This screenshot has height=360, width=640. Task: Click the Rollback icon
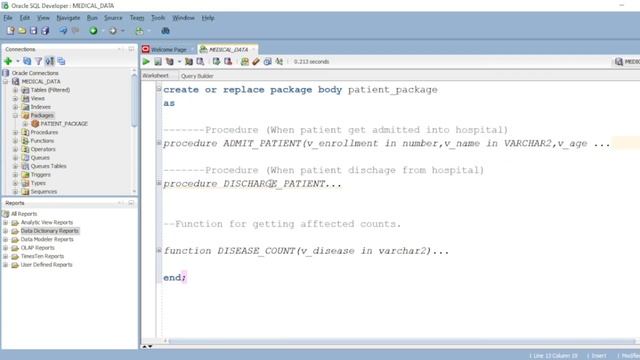pyautogui.click(x=228, y=62)
